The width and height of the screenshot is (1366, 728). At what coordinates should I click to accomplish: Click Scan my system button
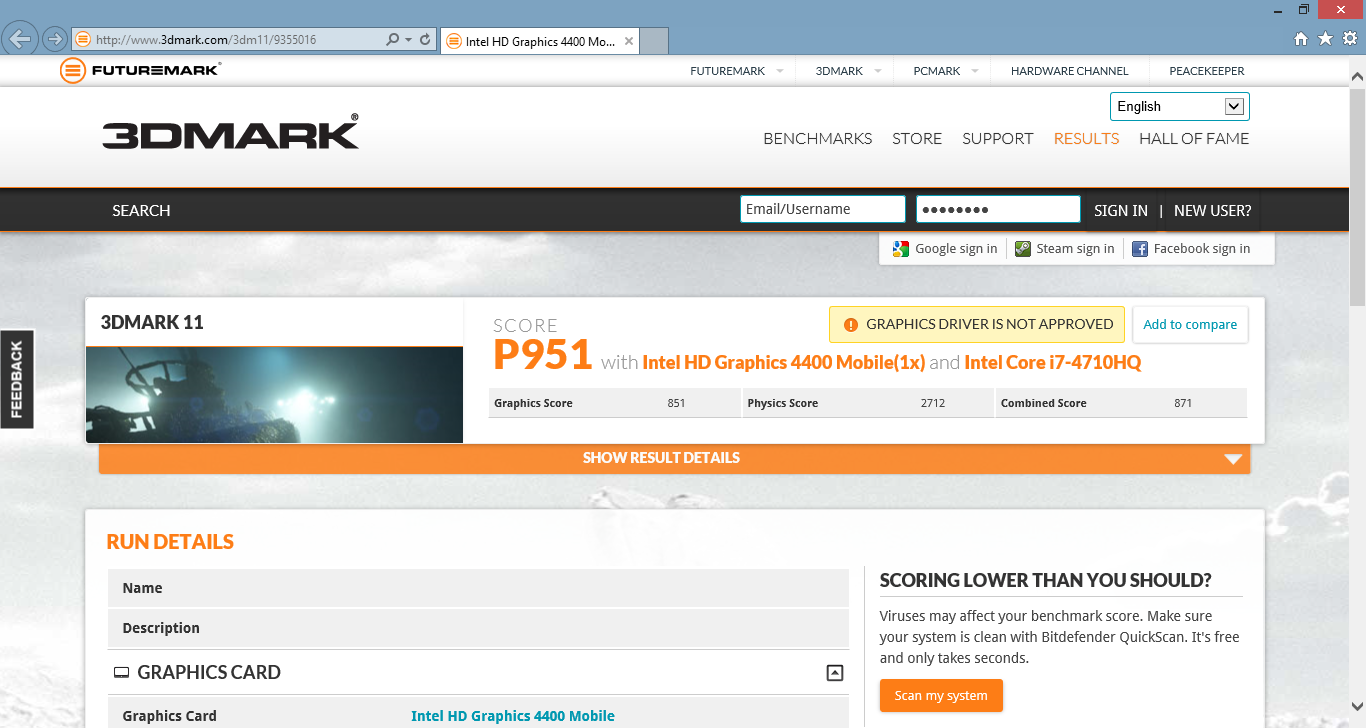[x=941, y=696]
